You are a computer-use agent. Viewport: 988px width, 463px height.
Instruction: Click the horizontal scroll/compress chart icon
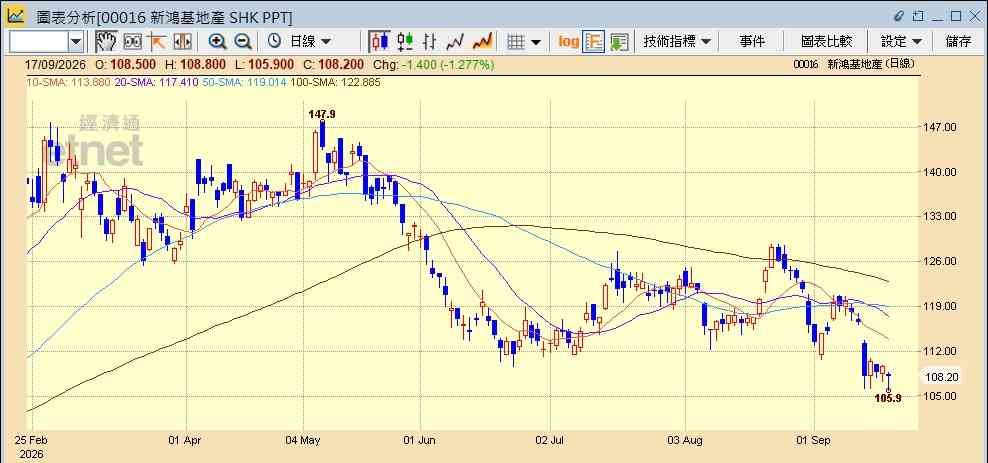[x=182, y=42]
